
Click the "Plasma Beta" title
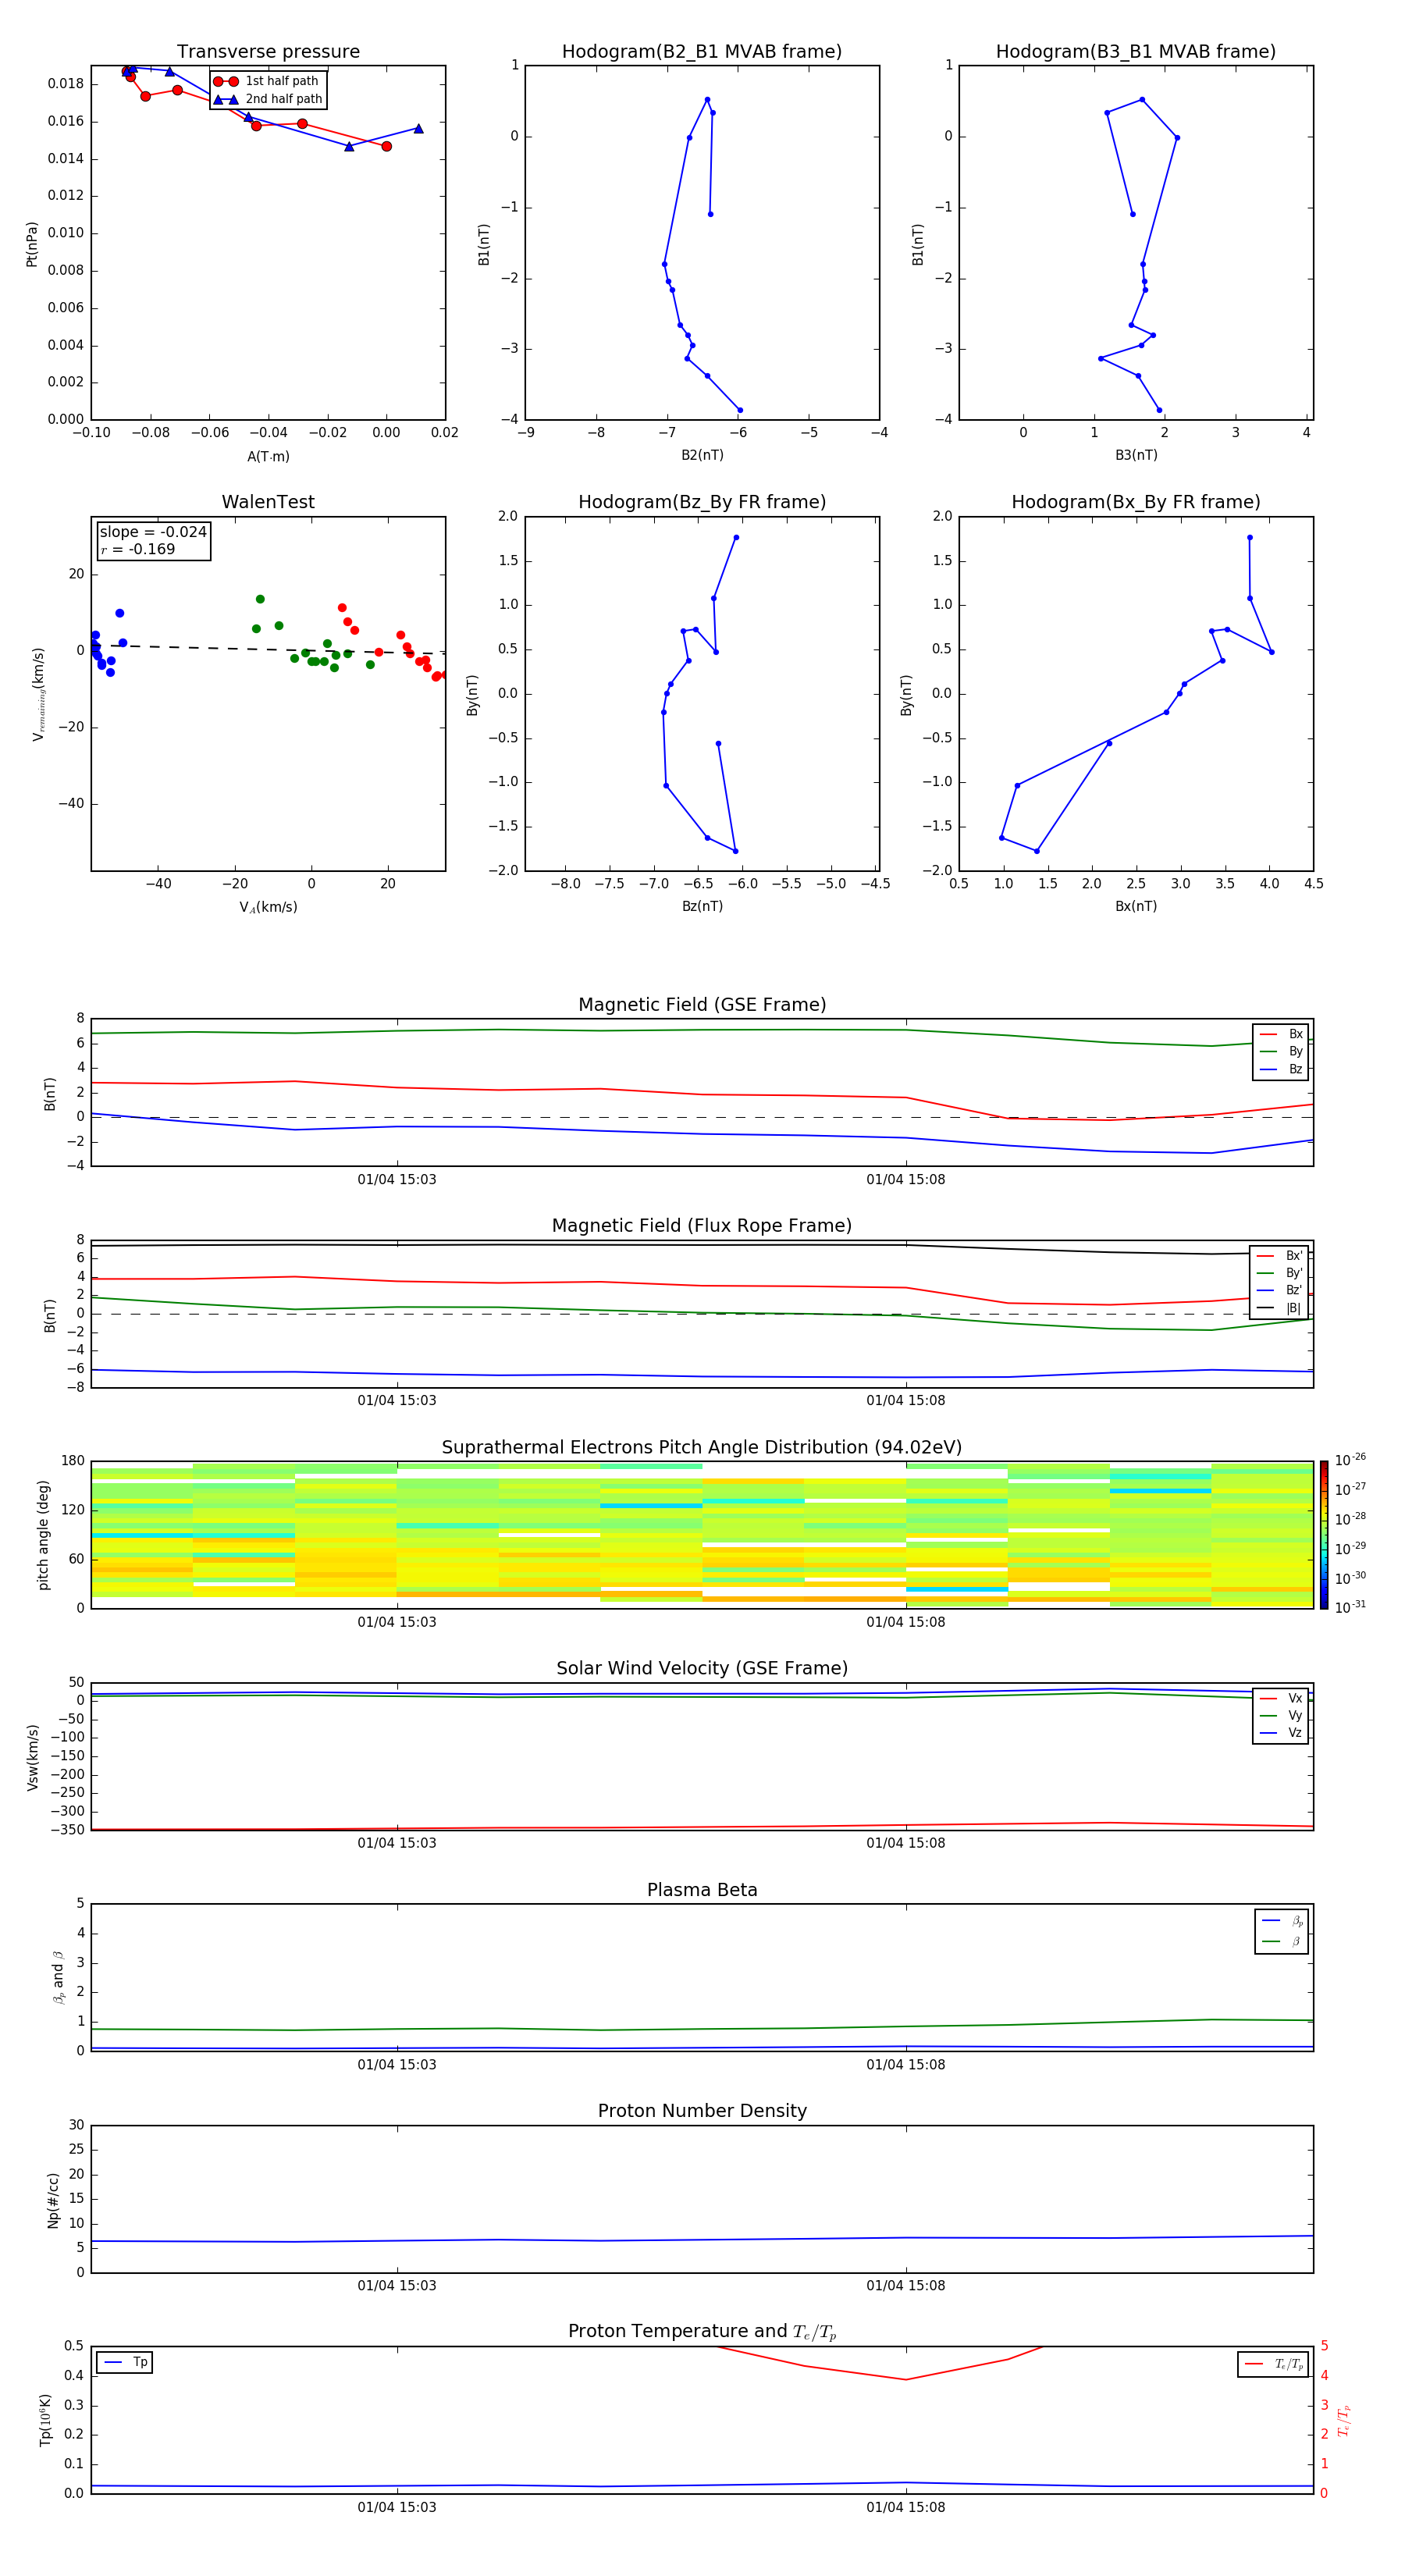point(702,1890)
